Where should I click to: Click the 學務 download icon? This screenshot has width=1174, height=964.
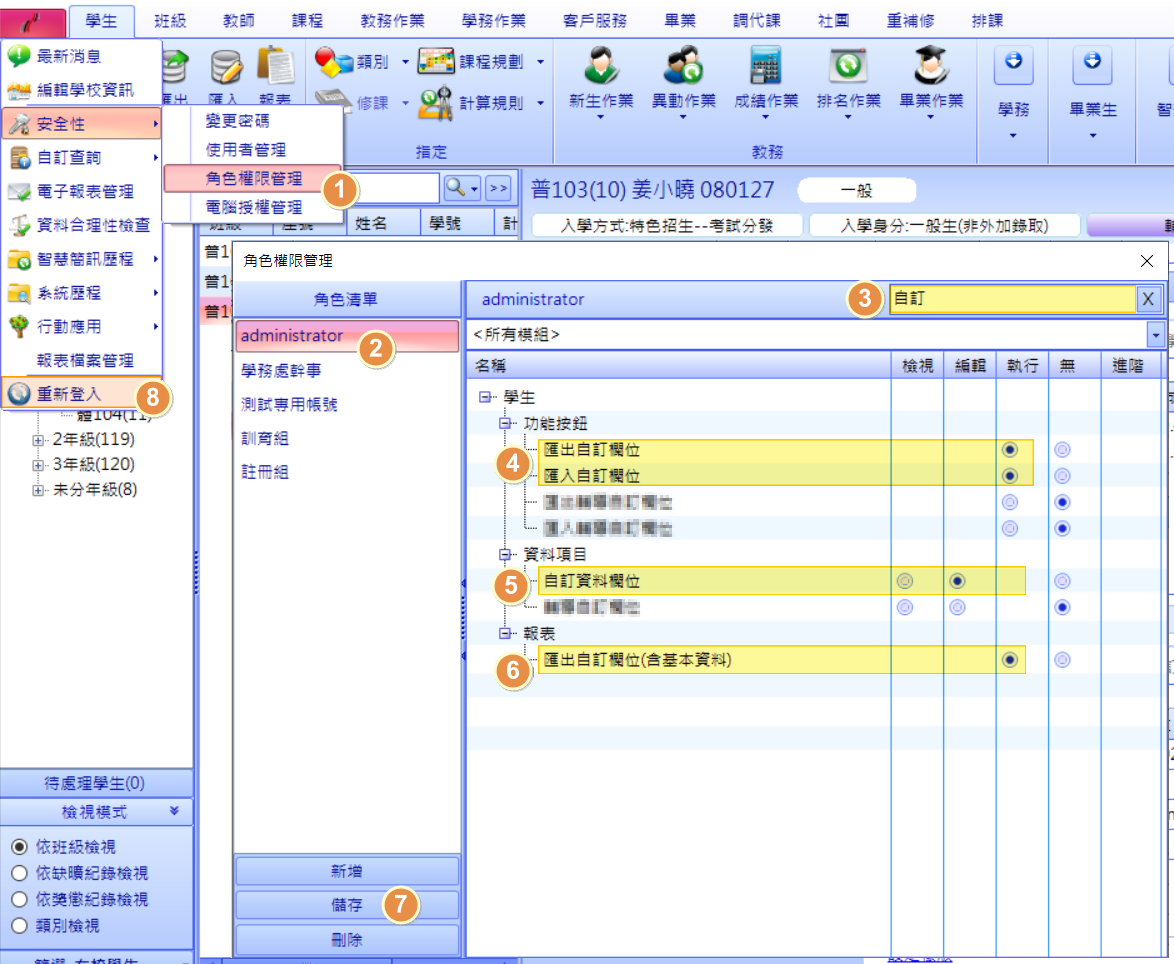click(1014, 64)
